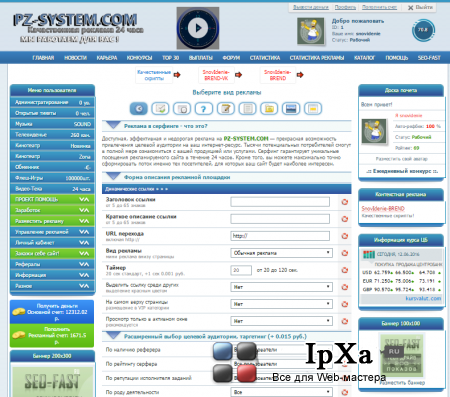Start the clock play button in header
Screen dimensions: 450x397
point(198,28)
